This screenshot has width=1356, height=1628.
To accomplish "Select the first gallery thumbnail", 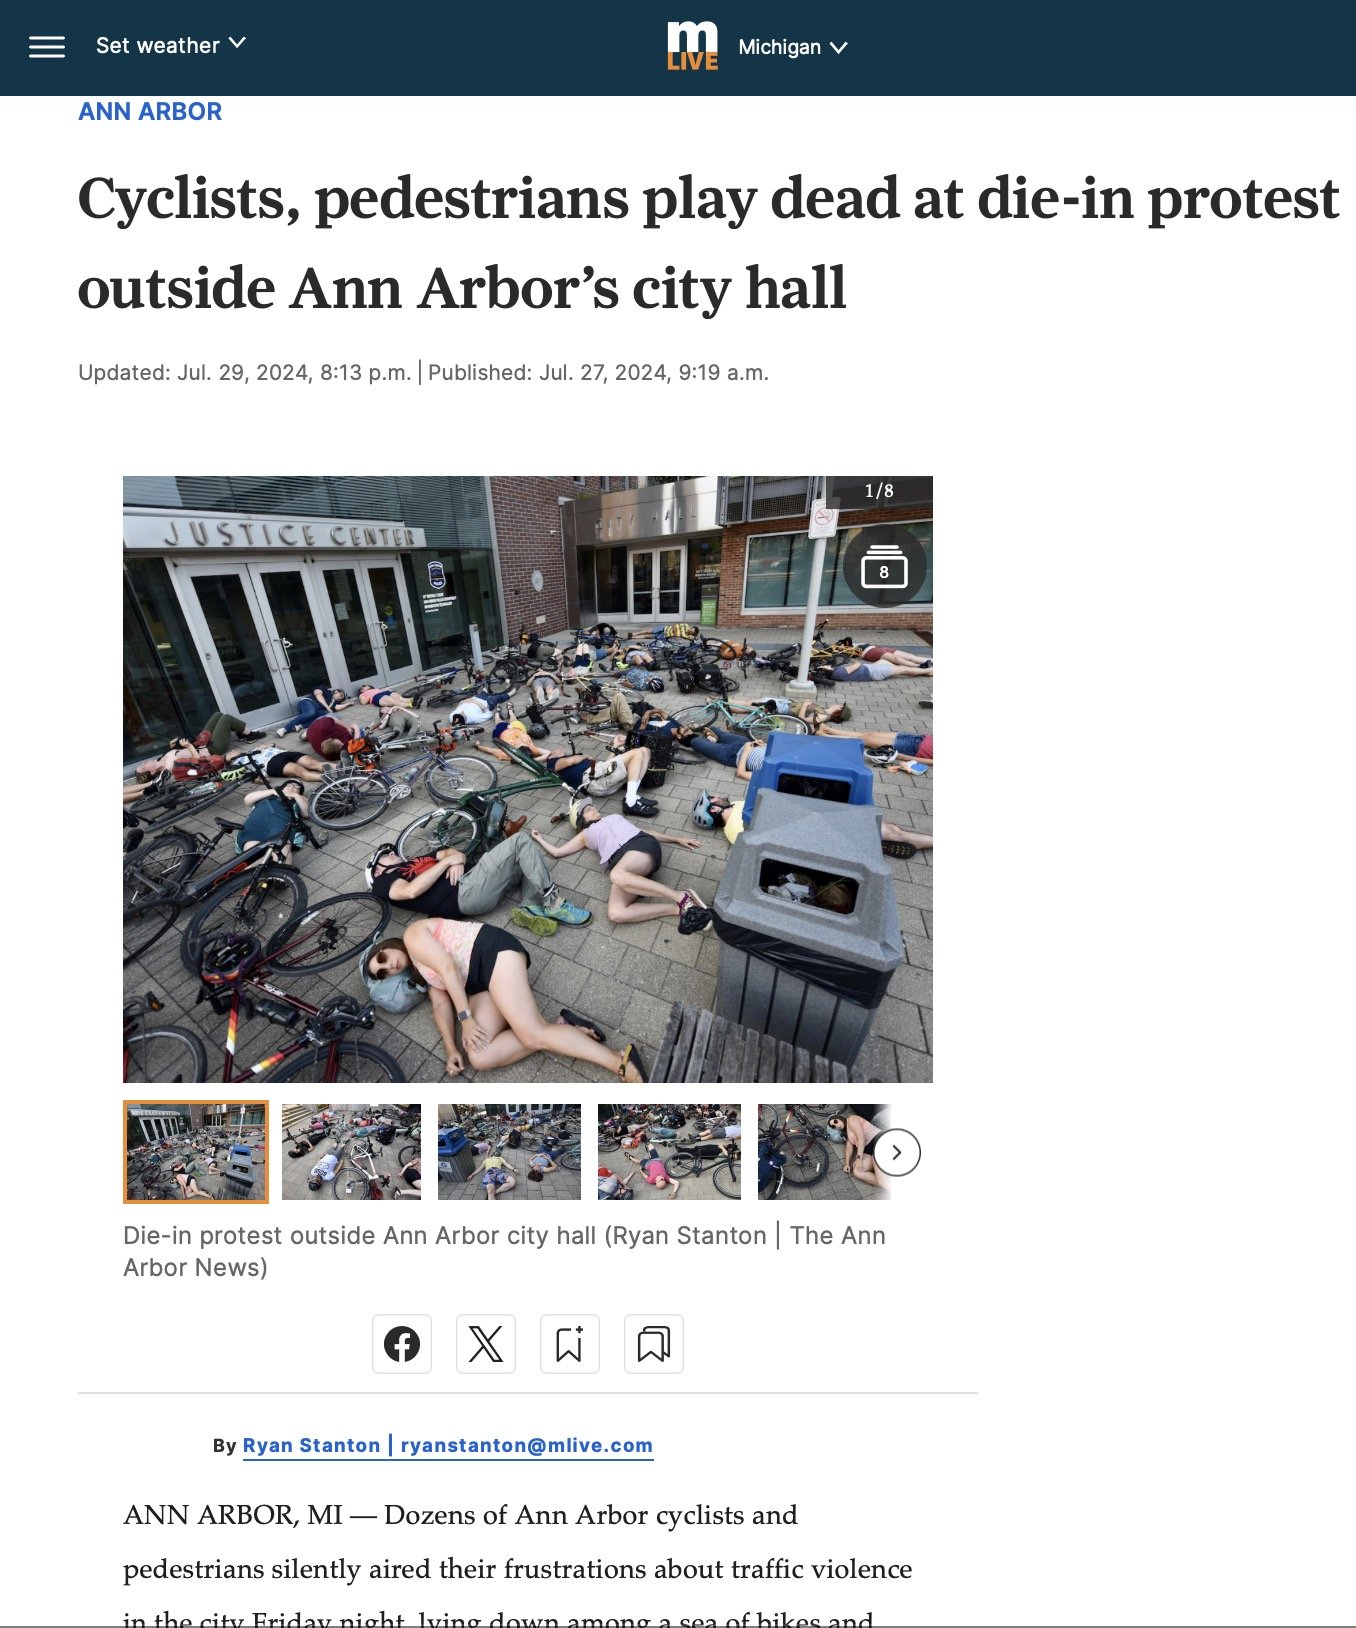I will coord(196,1152).
